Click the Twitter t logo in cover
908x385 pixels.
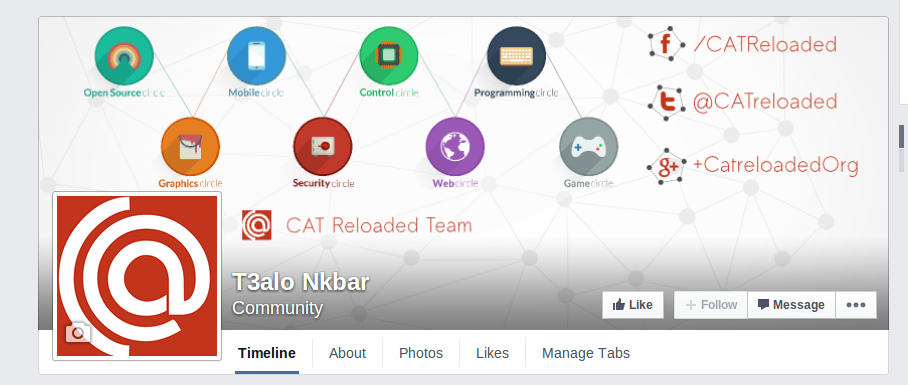pyautogui.click(x=666, y=102)
